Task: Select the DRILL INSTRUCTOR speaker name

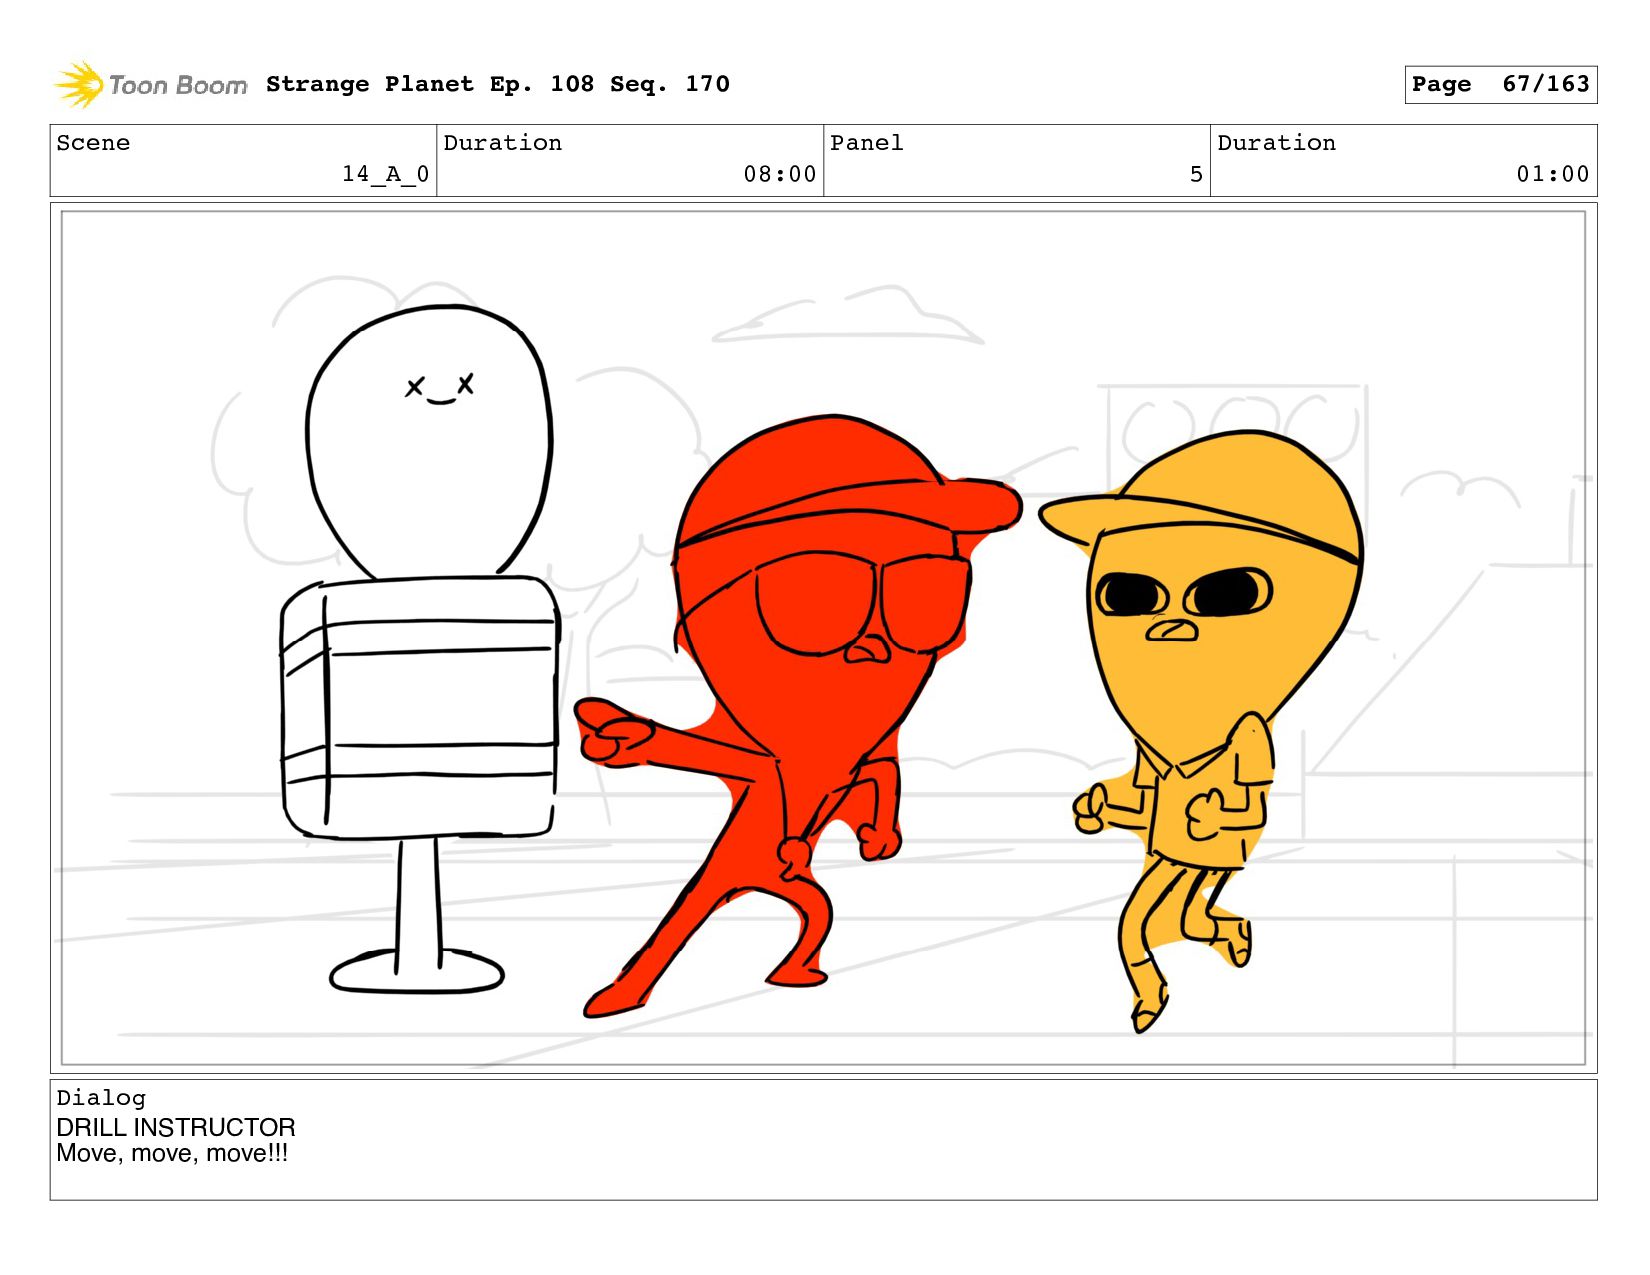Action: pos(176,1127)
